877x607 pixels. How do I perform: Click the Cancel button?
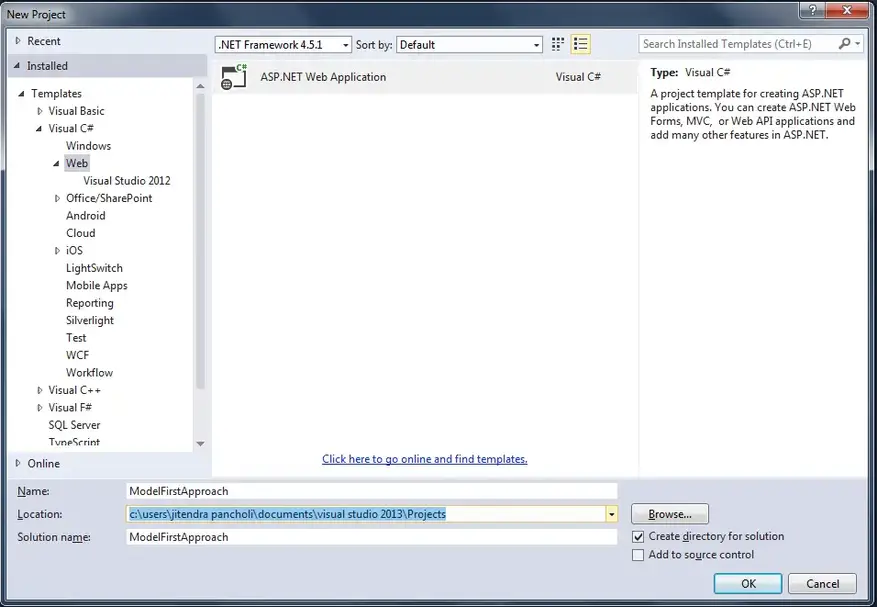point(822,584)
